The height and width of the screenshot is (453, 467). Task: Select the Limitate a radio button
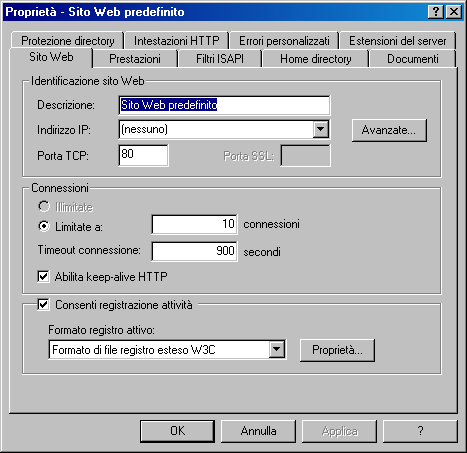(44, 227)
